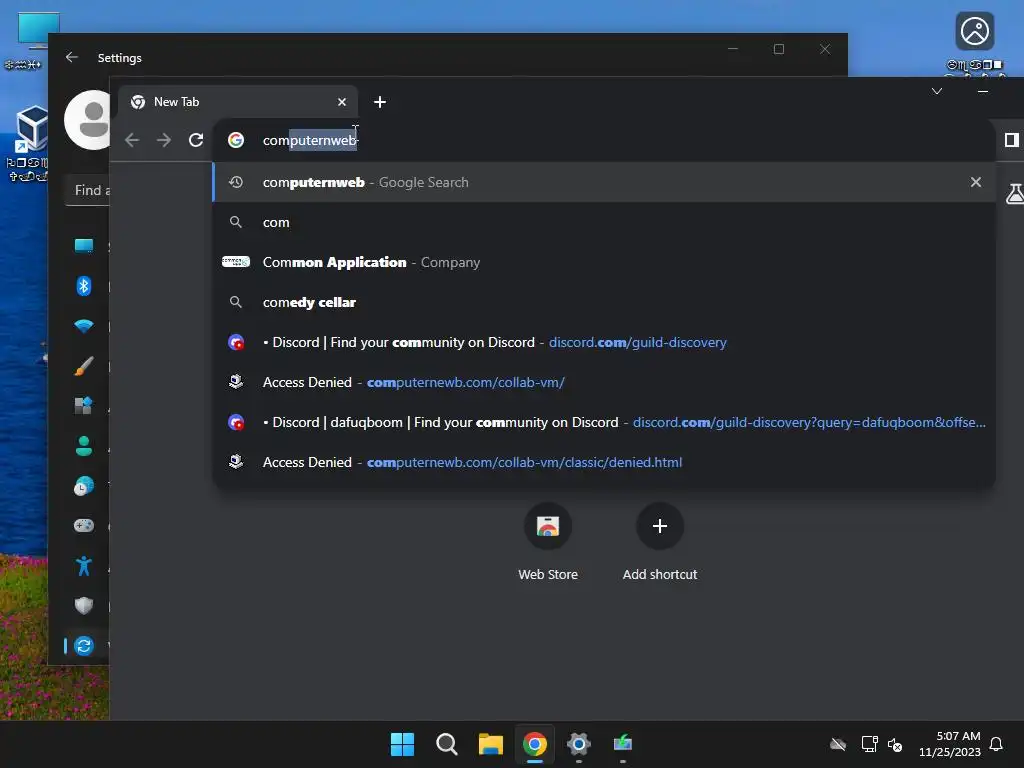Open Personalization paintbrush in Settings

[84, 366]
